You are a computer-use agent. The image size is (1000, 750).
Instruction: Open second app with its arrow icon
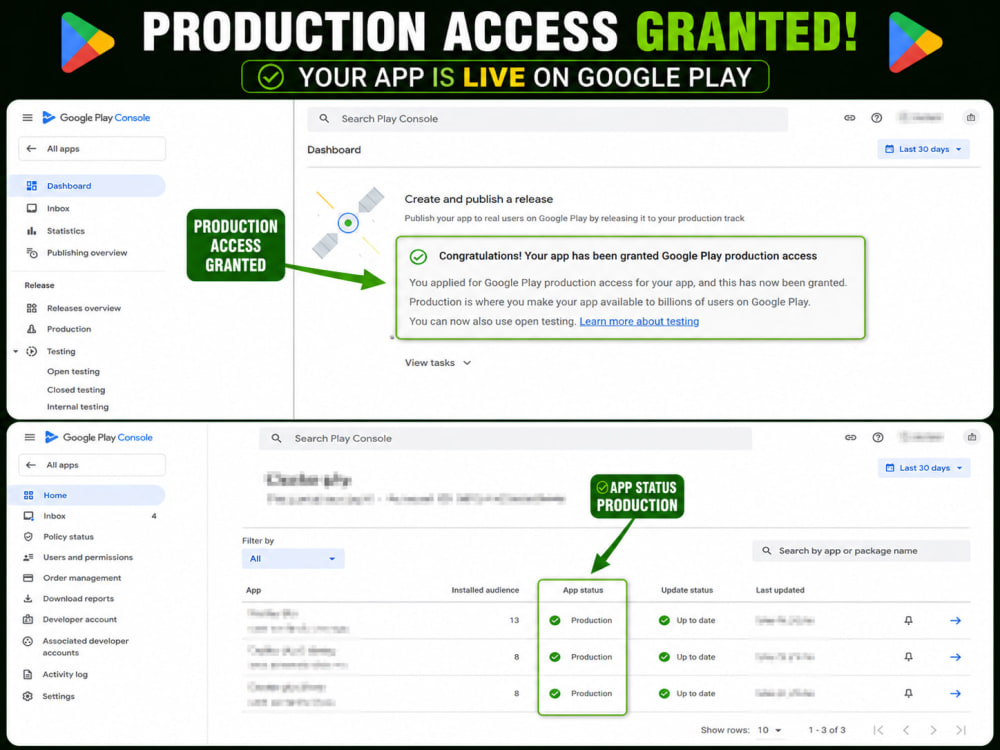tap(955, 656)
